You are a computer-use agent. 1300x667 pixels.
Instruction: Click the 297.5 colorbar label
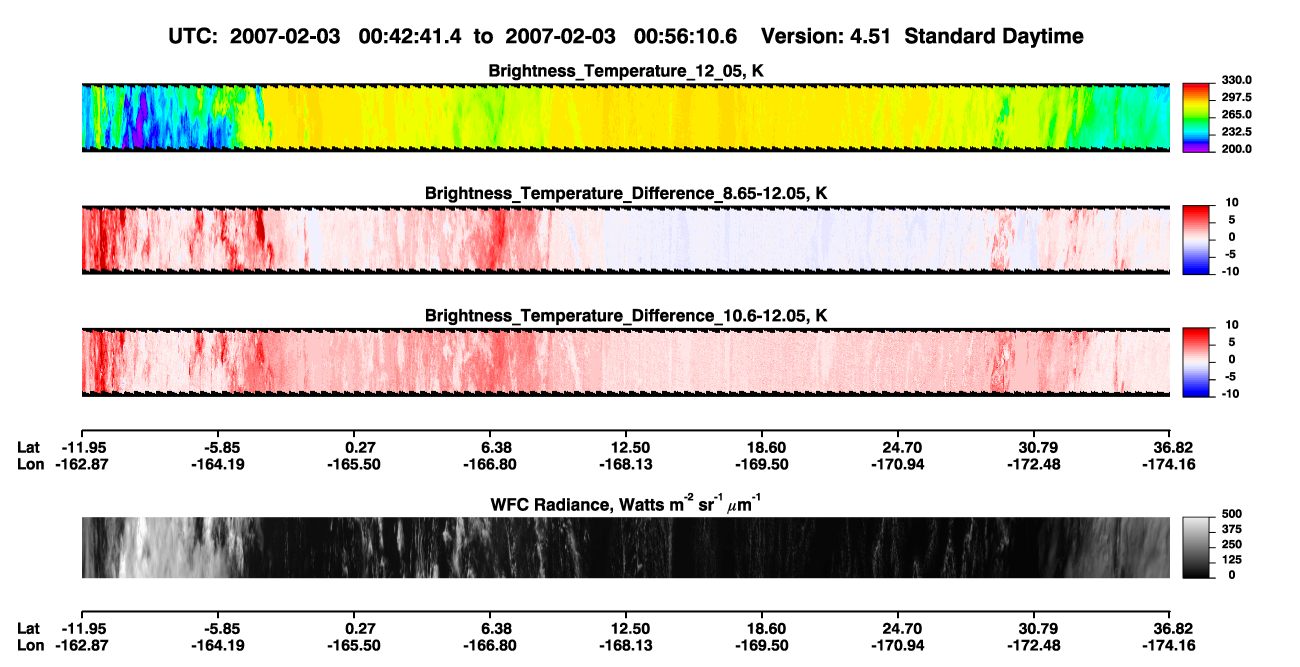coord(1237,97)
